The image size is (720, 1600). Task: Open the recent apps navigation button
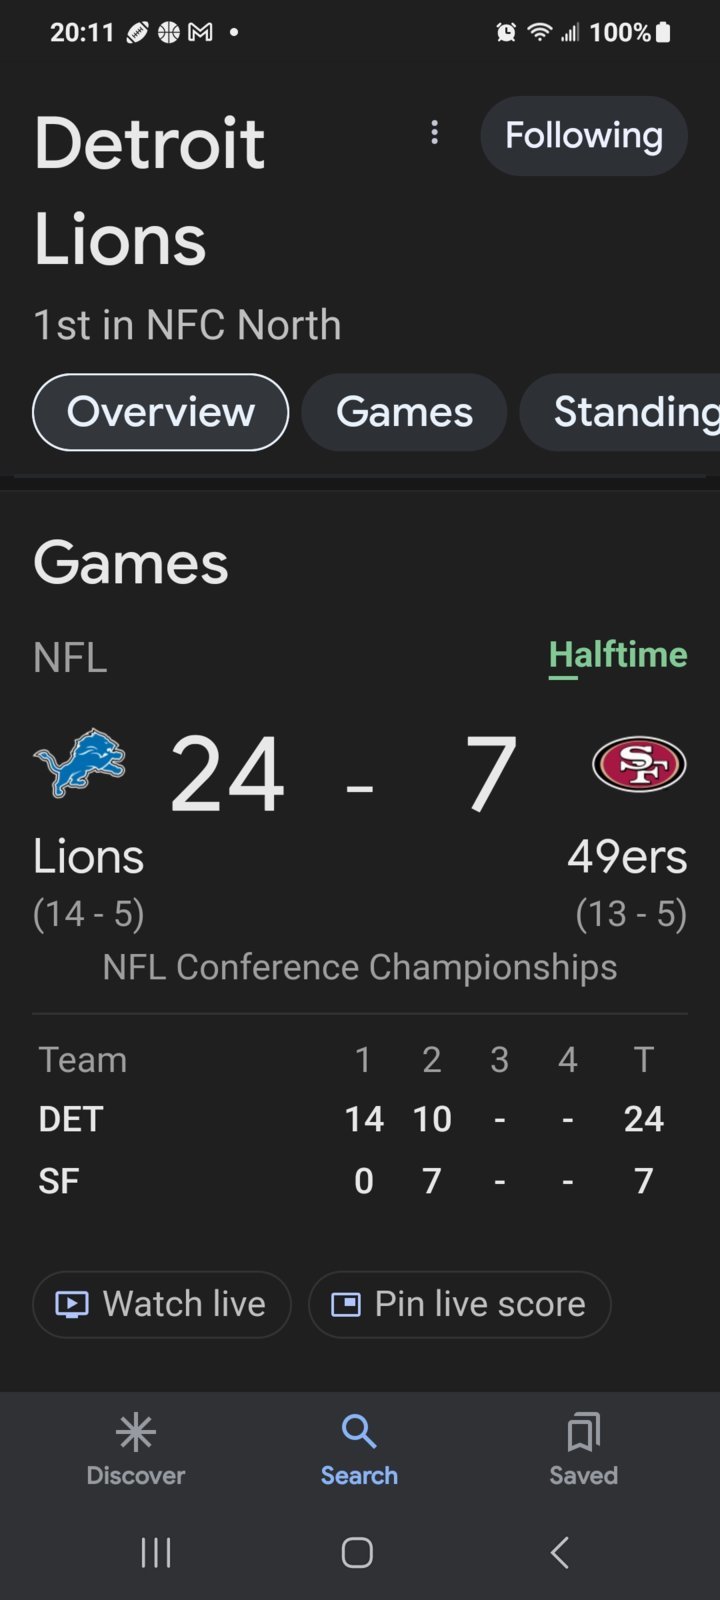tap(156, 1552)
